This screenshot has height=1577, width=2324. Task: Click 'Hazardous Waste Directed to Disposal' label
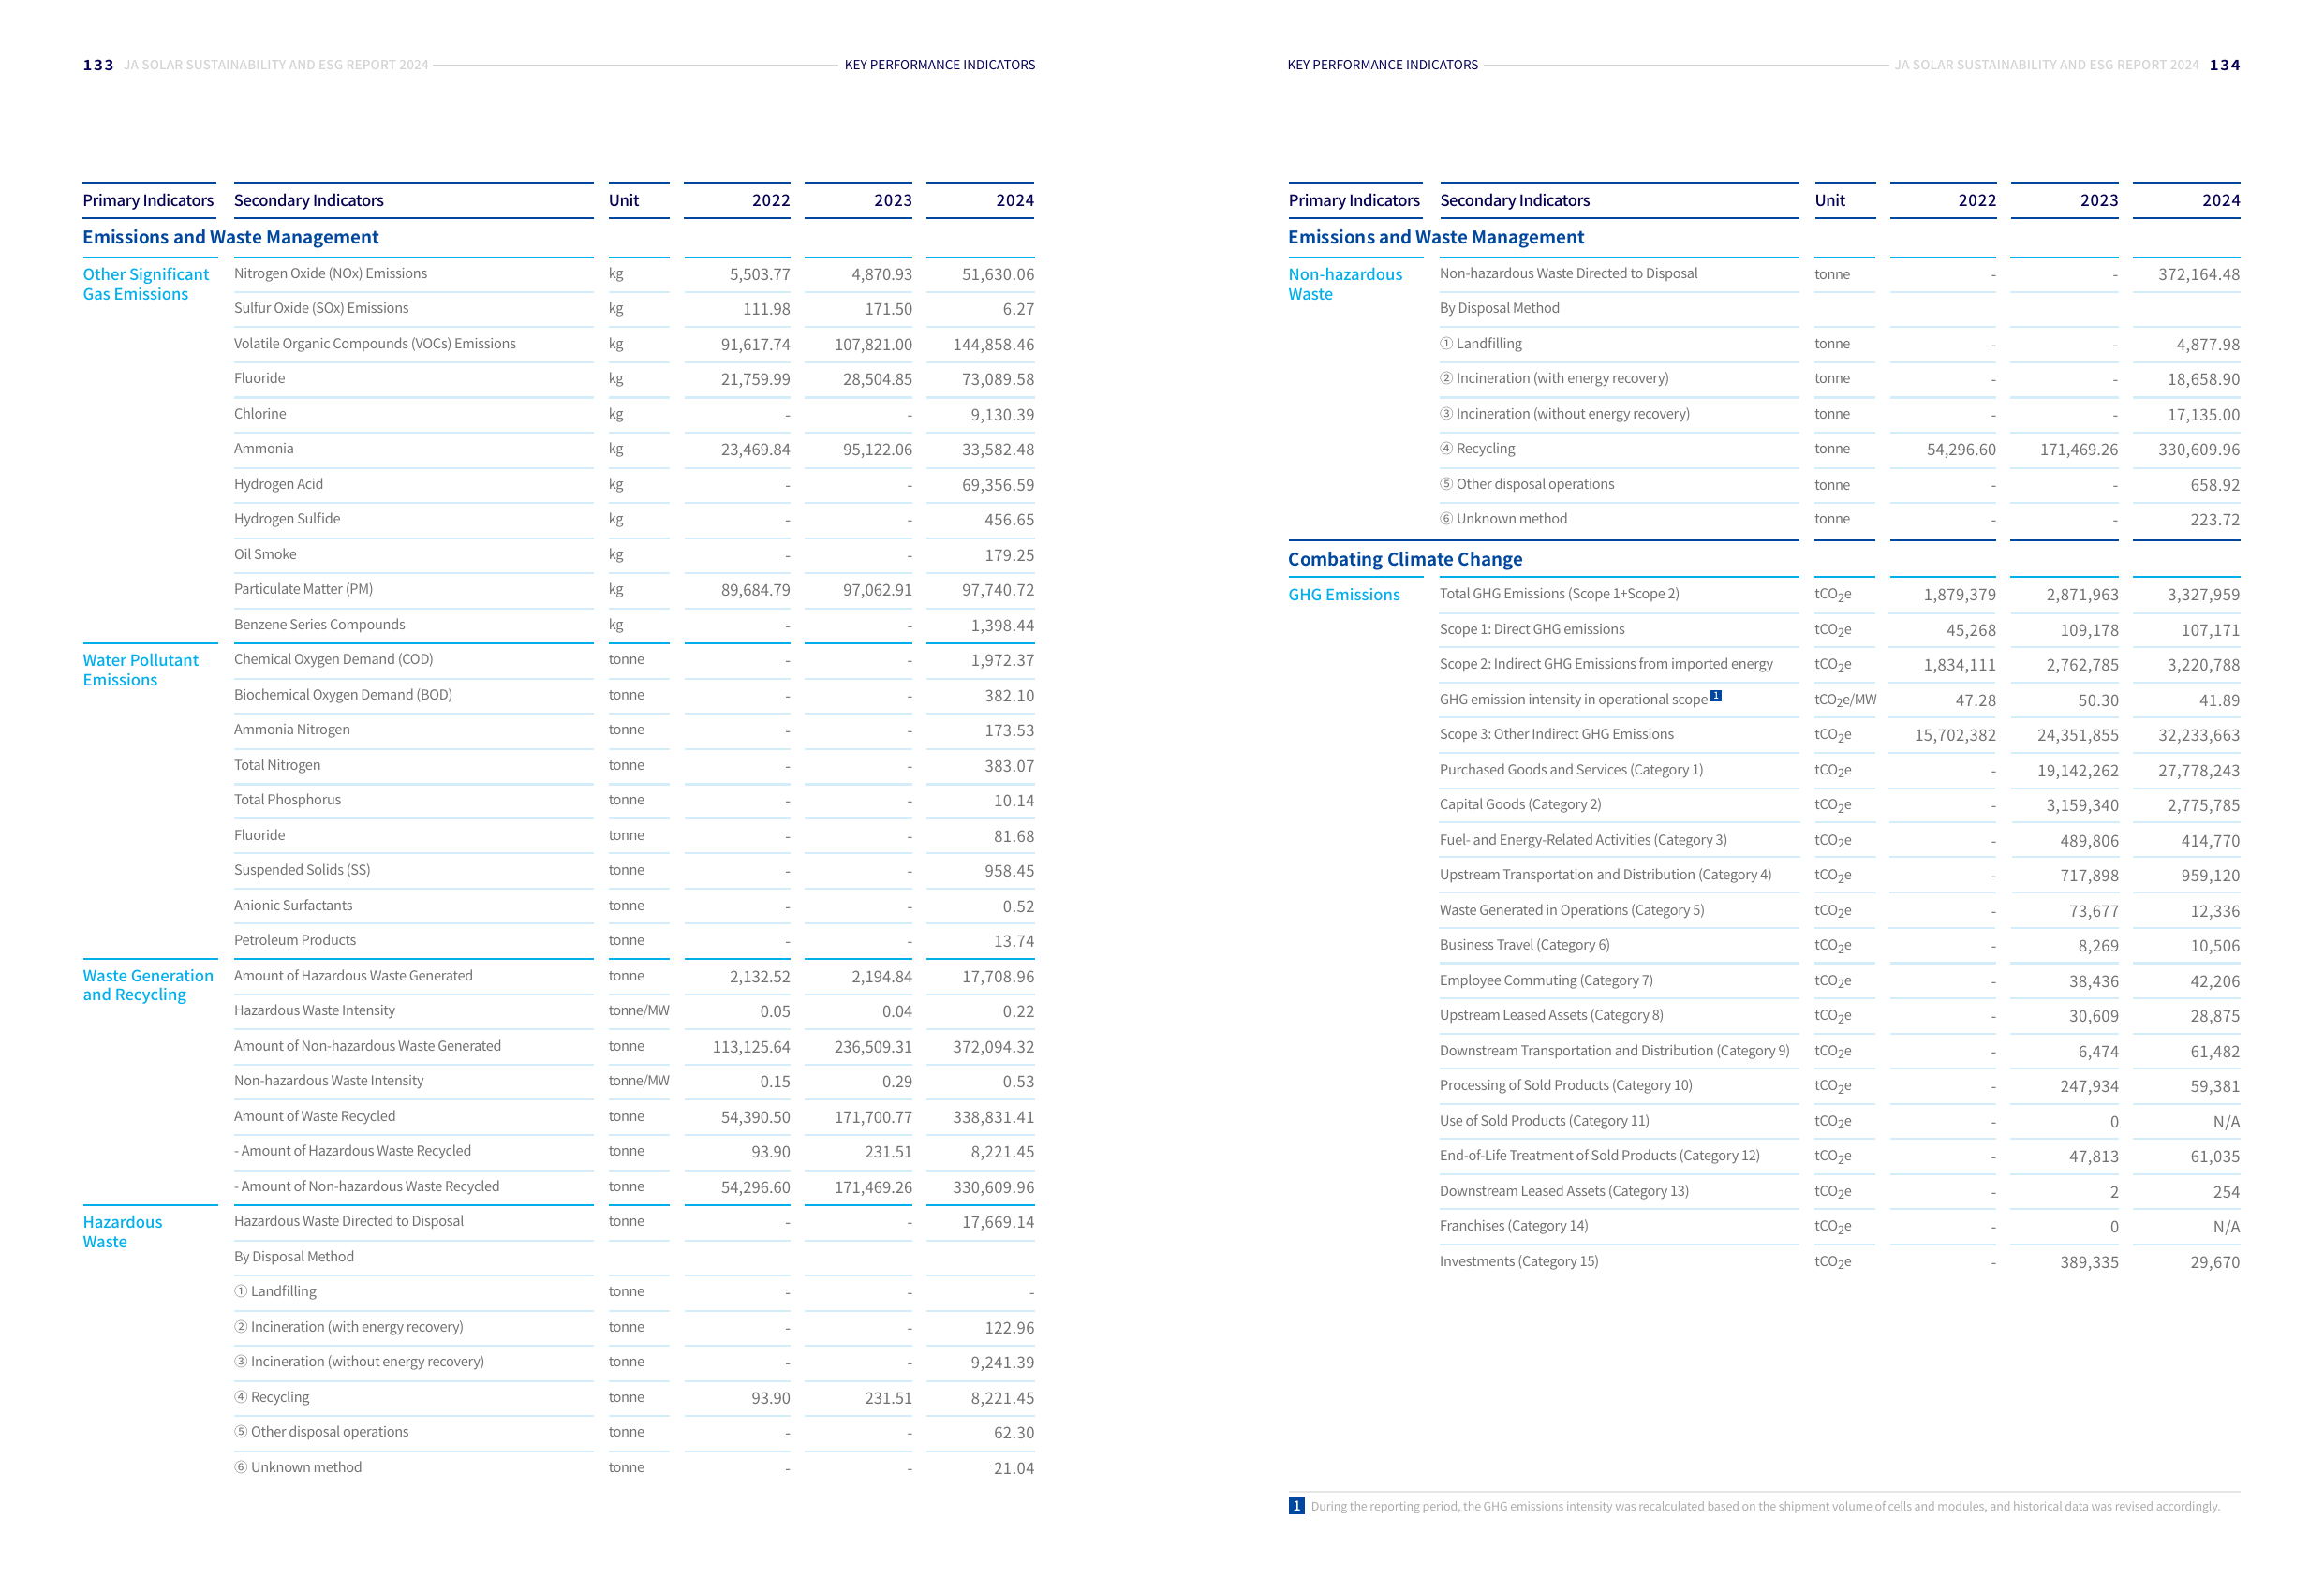(349, 1221)
